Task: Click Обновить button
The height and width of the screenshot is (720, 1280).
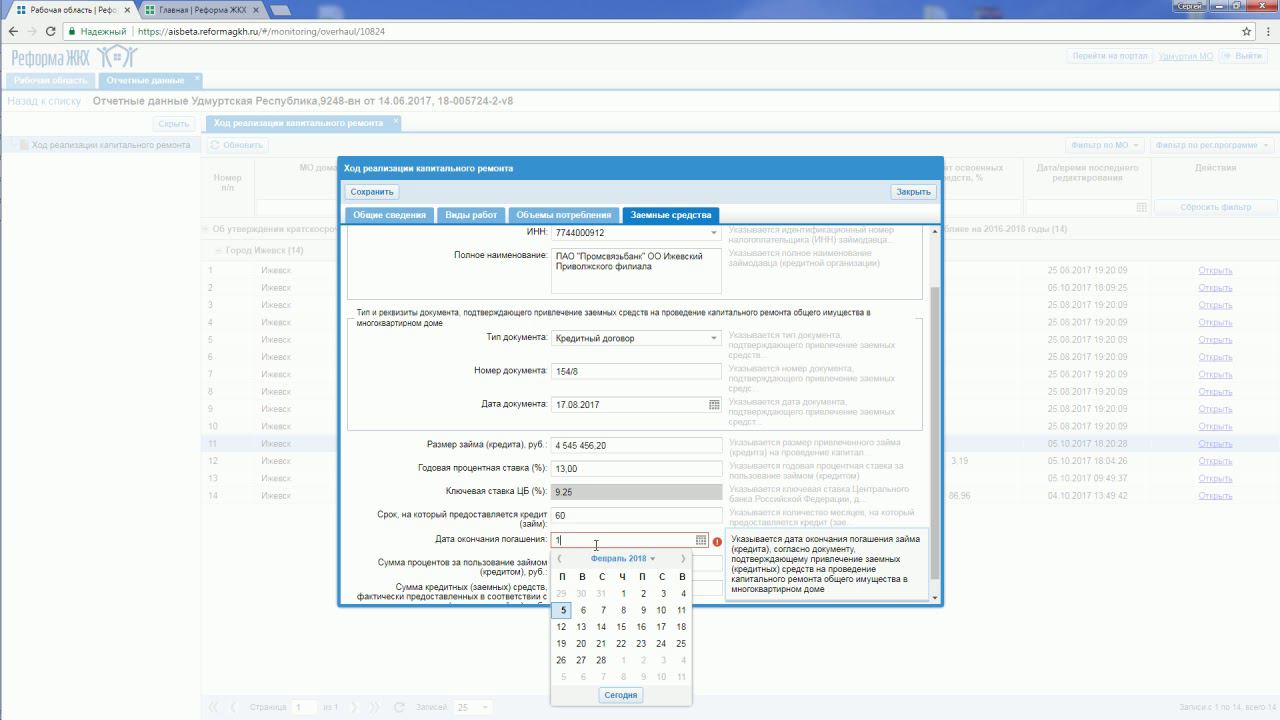Action: coord(236,145)
